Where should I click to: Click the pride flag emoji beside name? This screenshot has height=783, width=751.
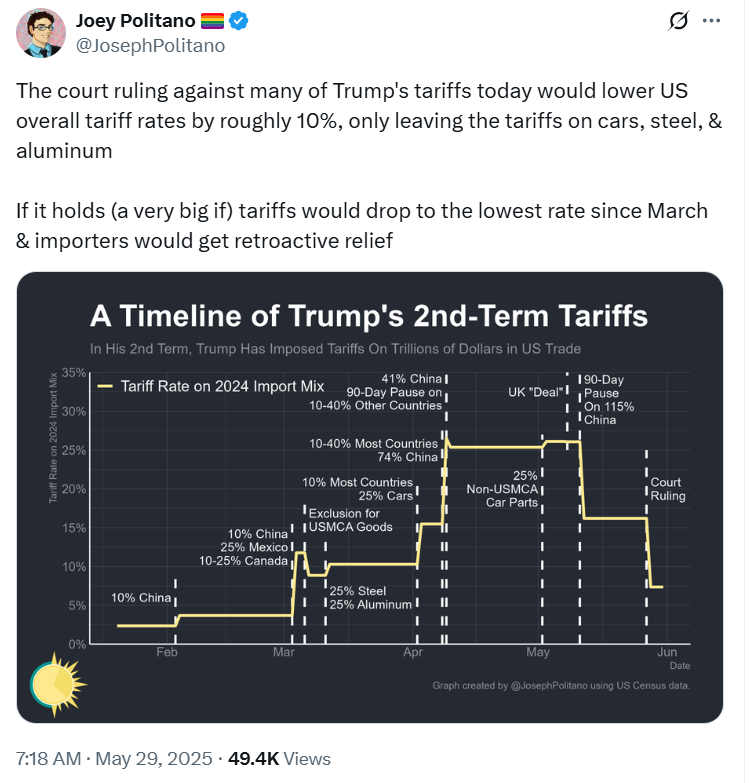coord(212,21)
